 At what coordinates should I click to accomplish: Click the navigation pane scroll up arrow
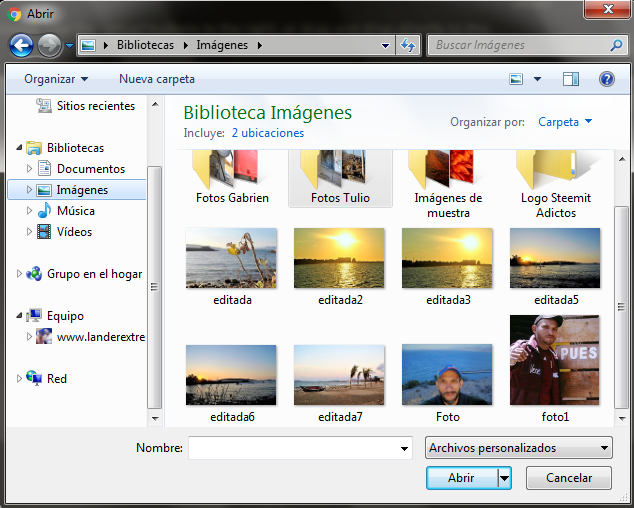point(155,104)
